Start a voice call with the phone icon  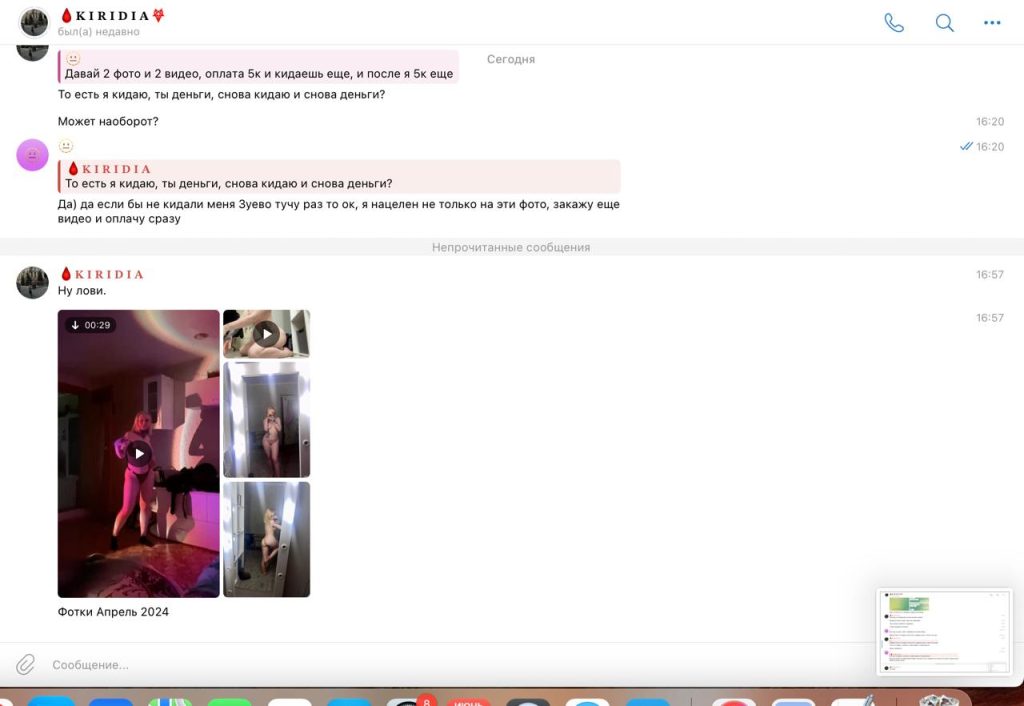pyautogui.click(x=894, y=23)
